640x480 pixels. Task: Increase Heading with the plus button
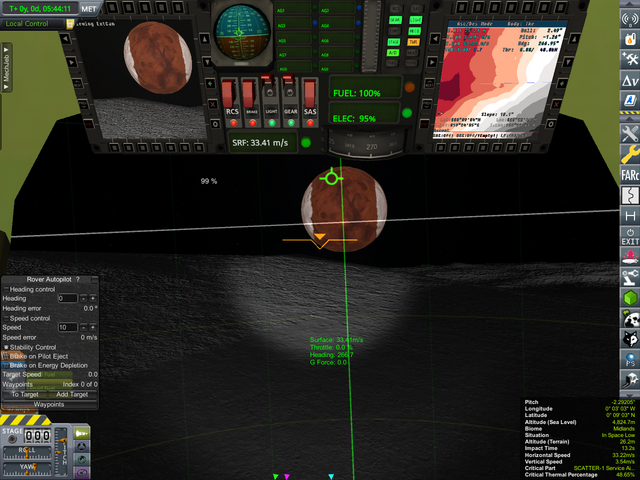coord(93,298)
